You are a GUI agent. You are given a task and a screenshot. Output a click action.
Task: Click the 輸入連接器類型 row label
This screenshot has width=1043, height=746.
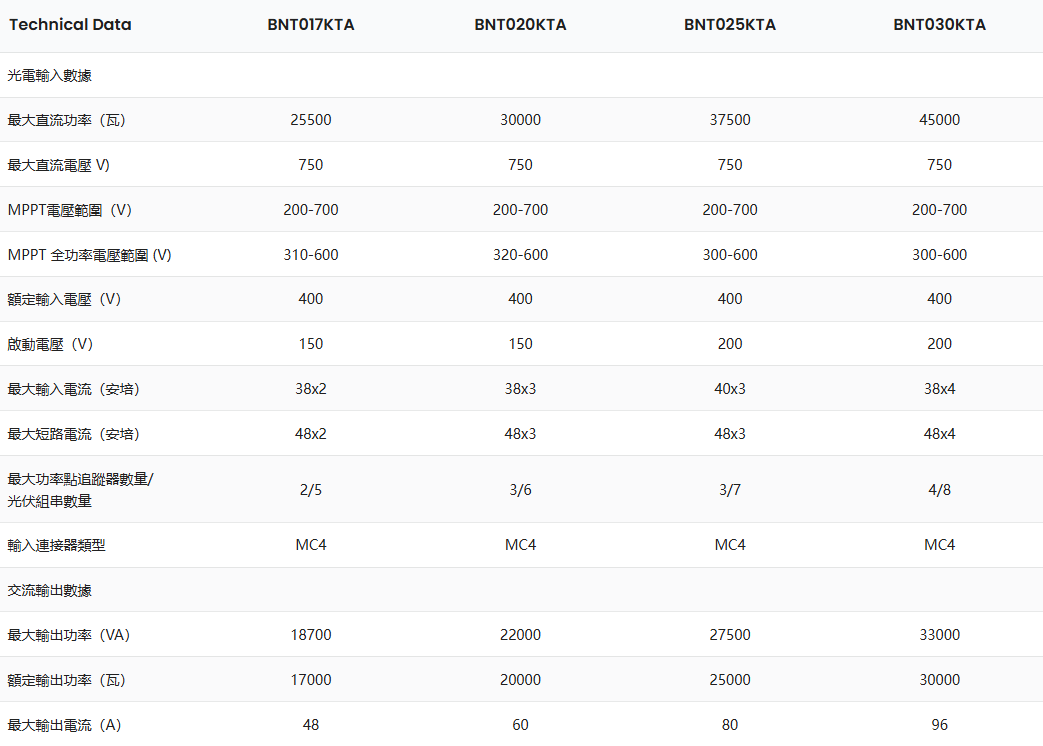point(56,545)
